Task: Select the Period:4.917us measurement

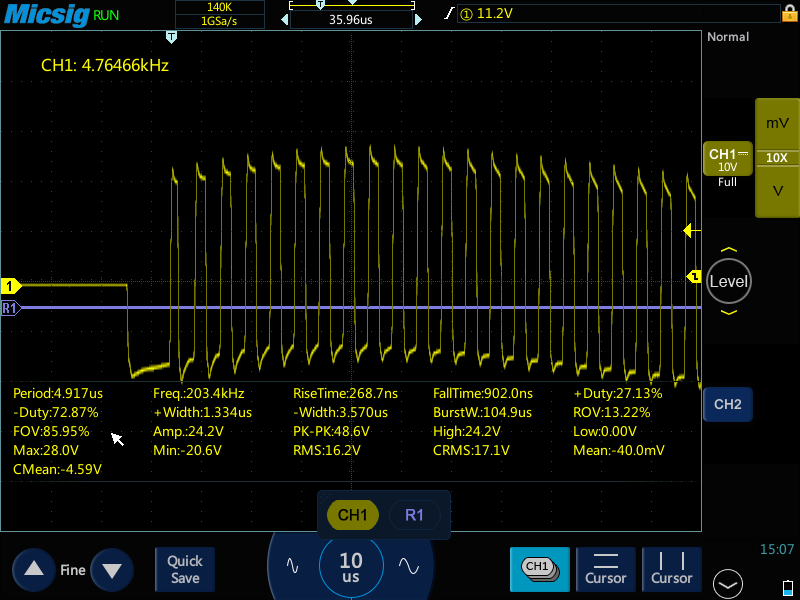Action: (x=58, y=393)
